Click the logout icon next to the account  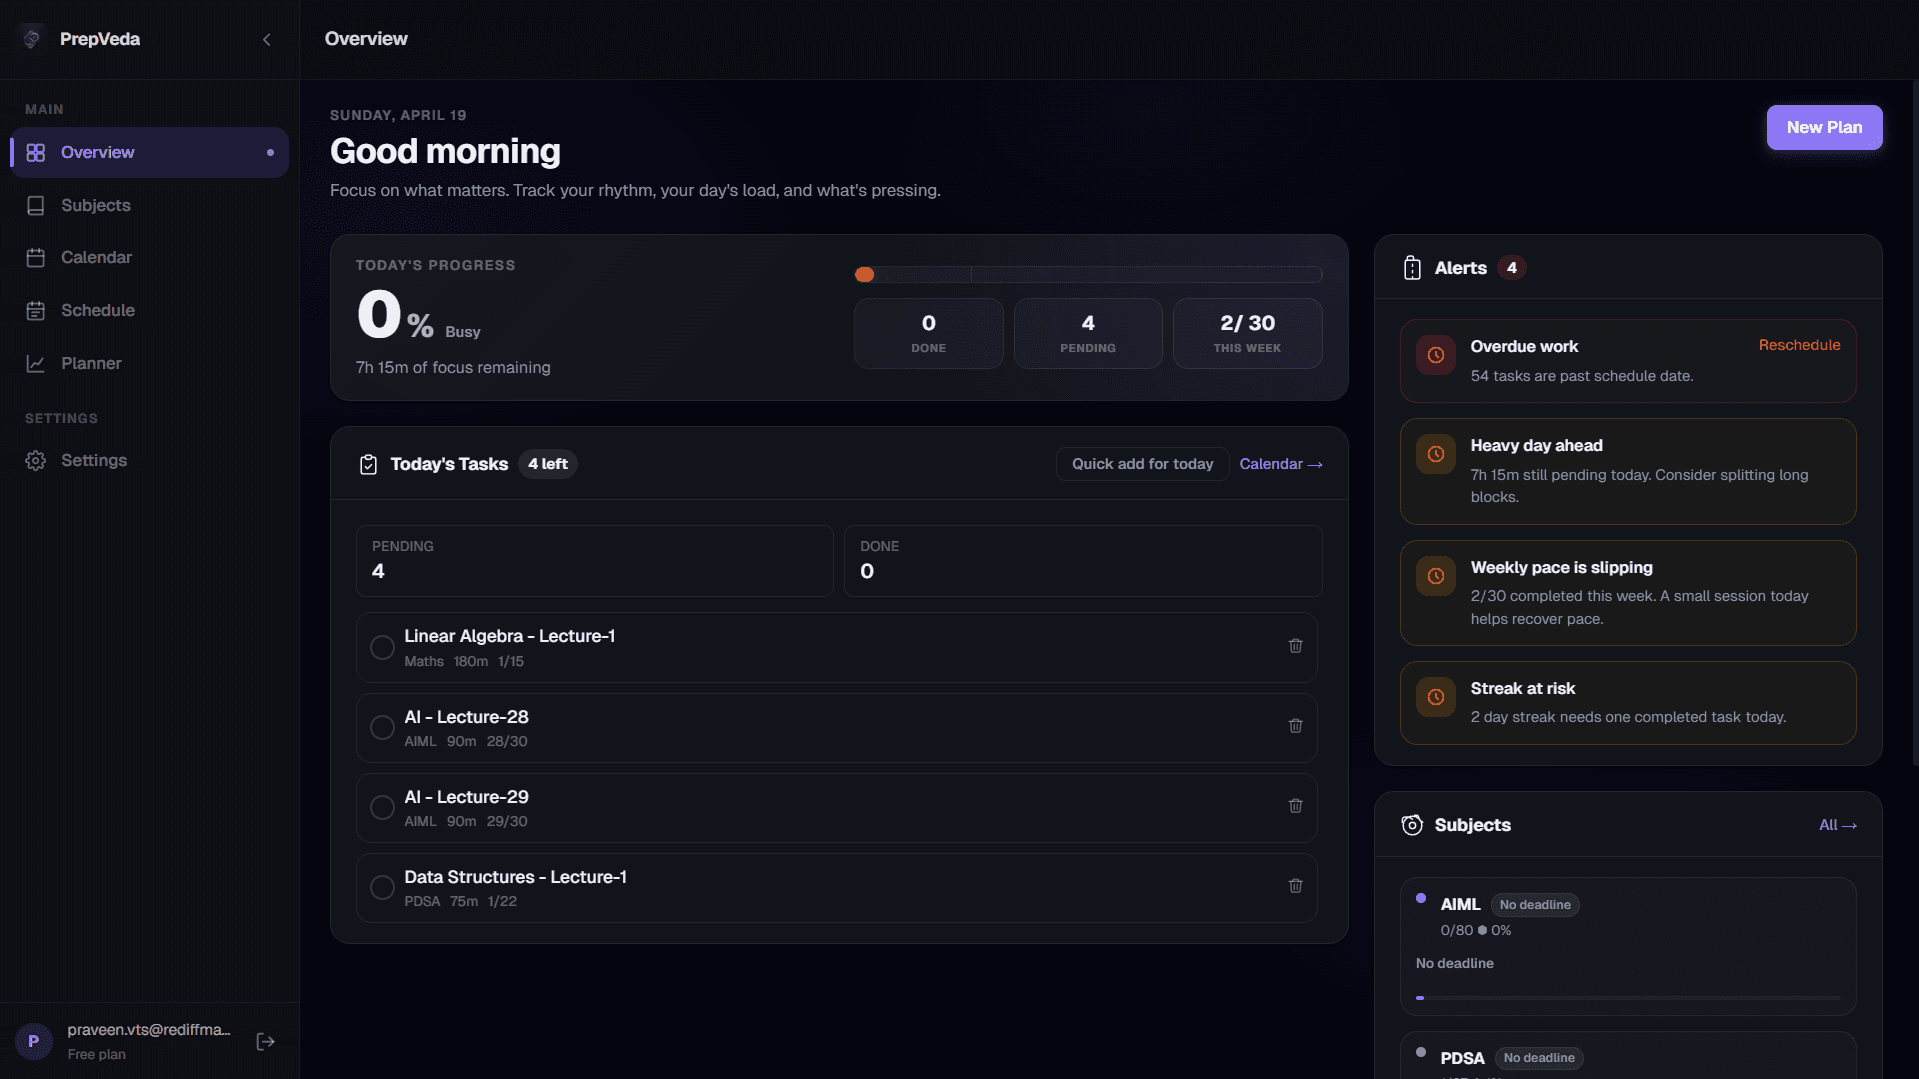point(266,1042)
